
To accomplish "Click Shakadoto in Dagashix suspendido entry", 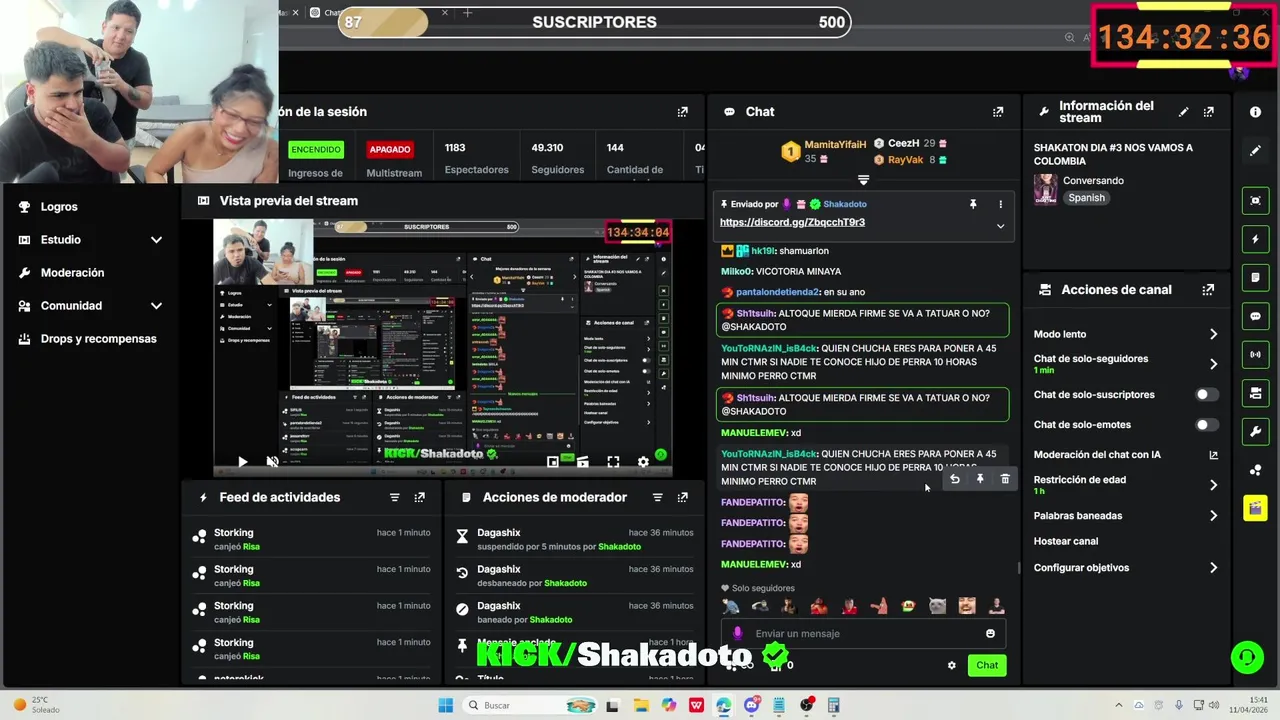I will tap(619, 547).
